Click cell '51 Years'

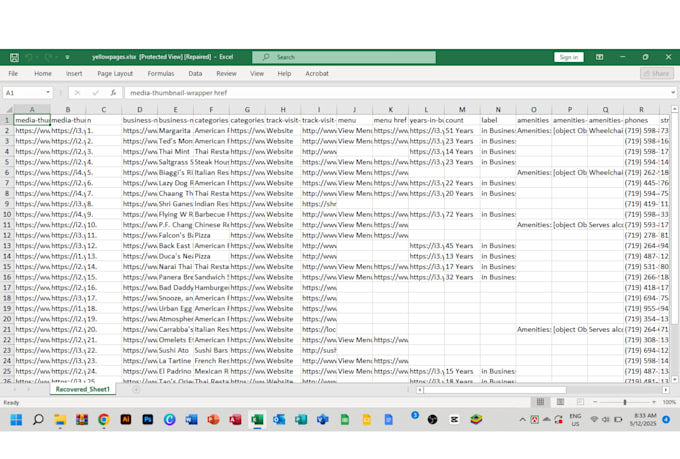462,131
